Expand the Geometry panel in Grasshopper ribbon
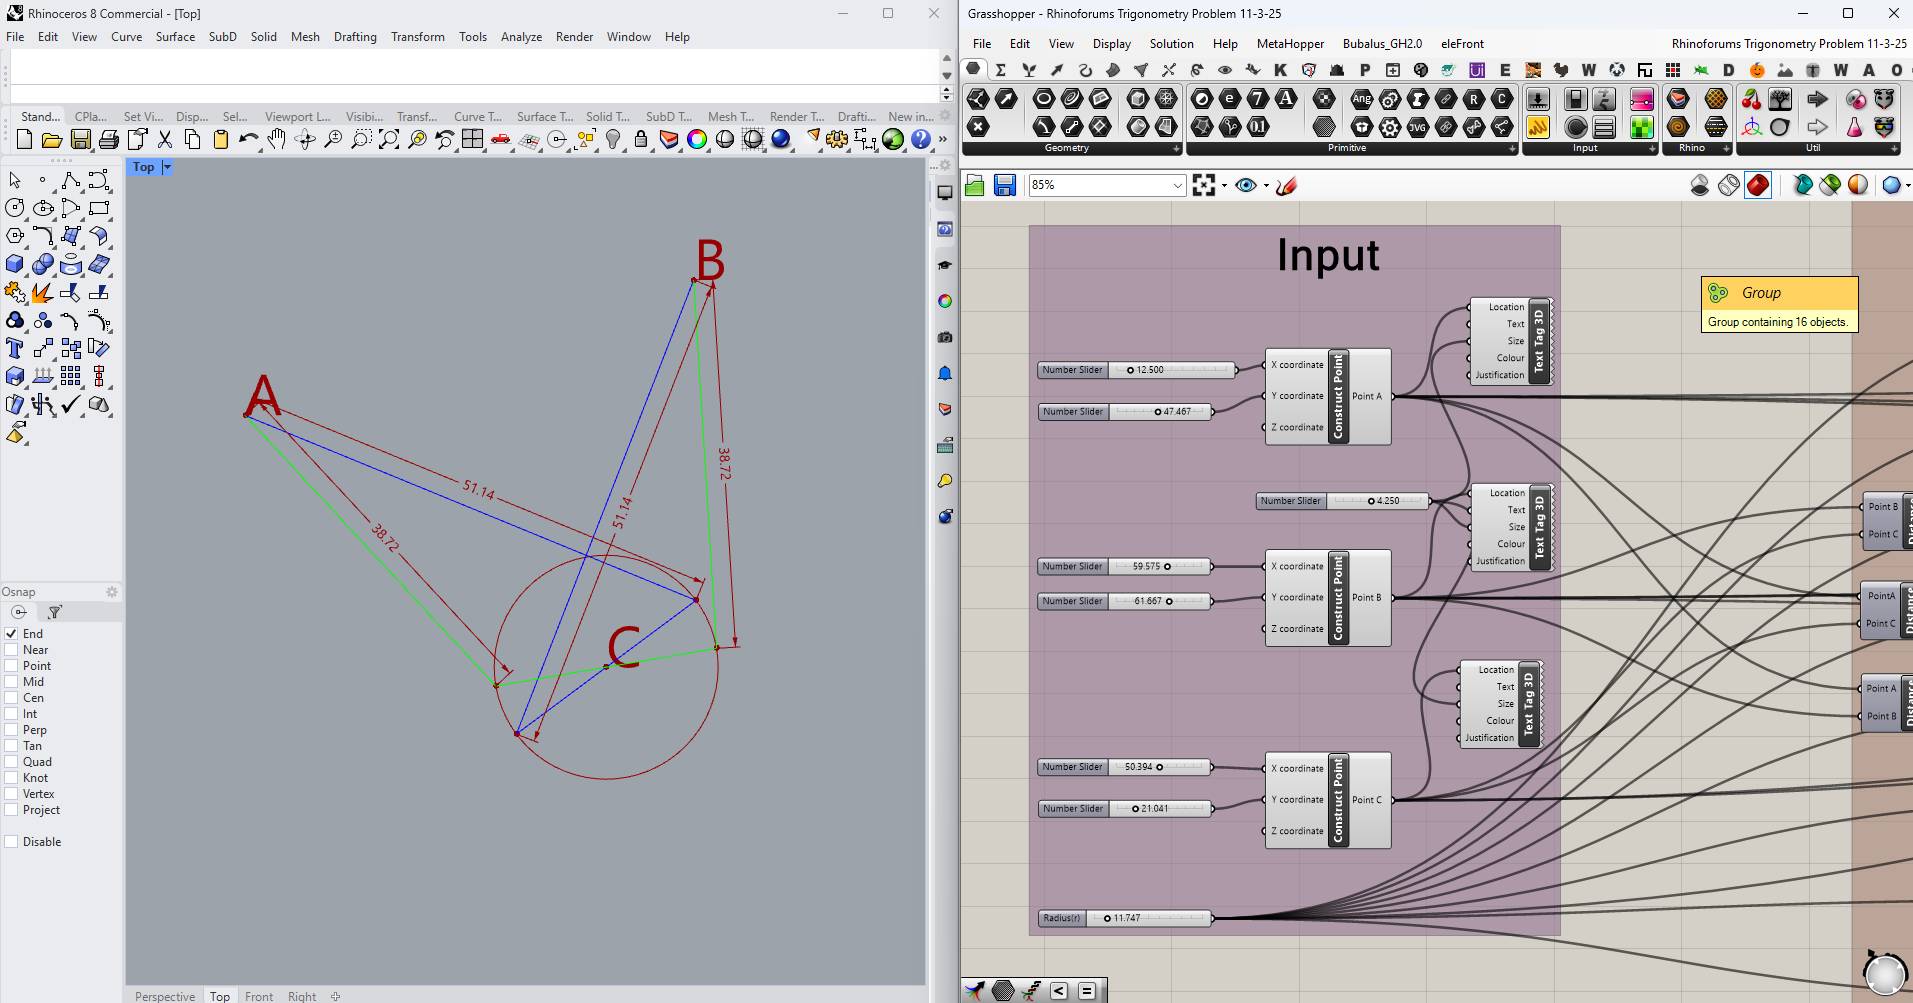The image size is (1913, 1003). (1176, 148)
